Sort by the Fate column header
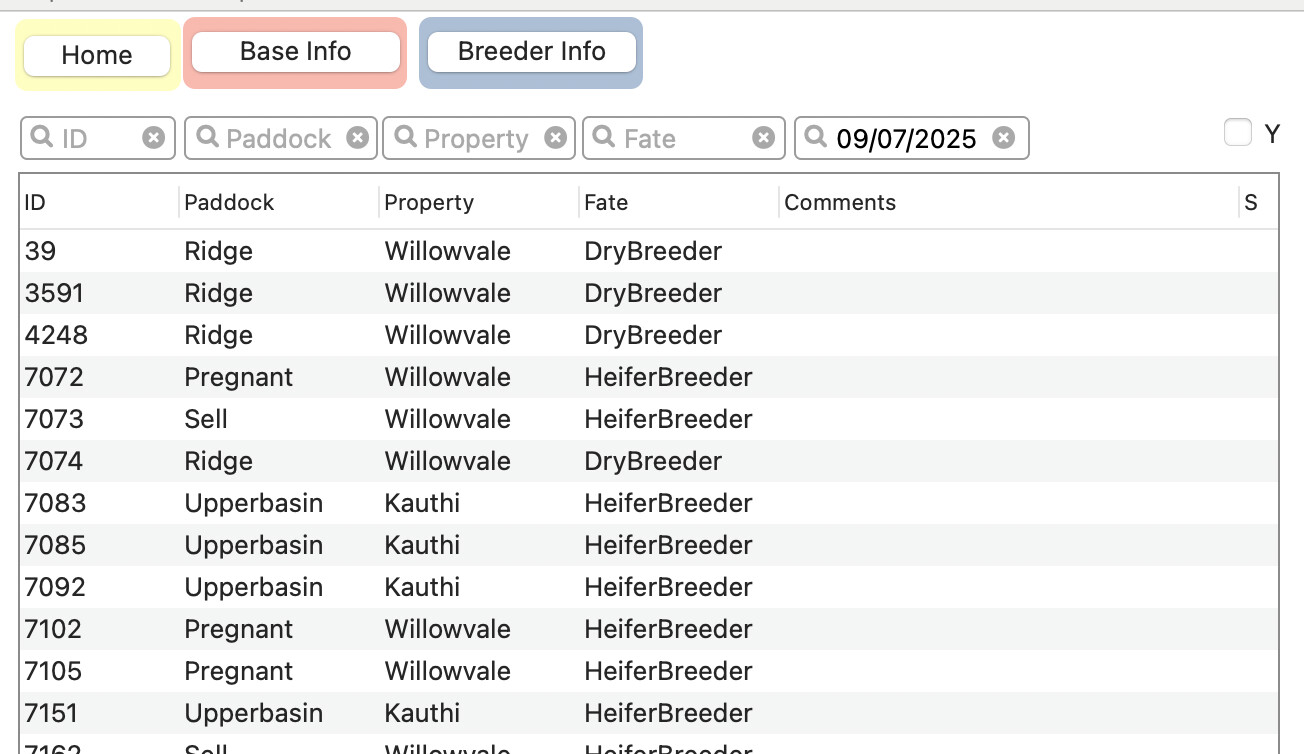This screenshot has height=754, width=1304. [x=679, y=202]
